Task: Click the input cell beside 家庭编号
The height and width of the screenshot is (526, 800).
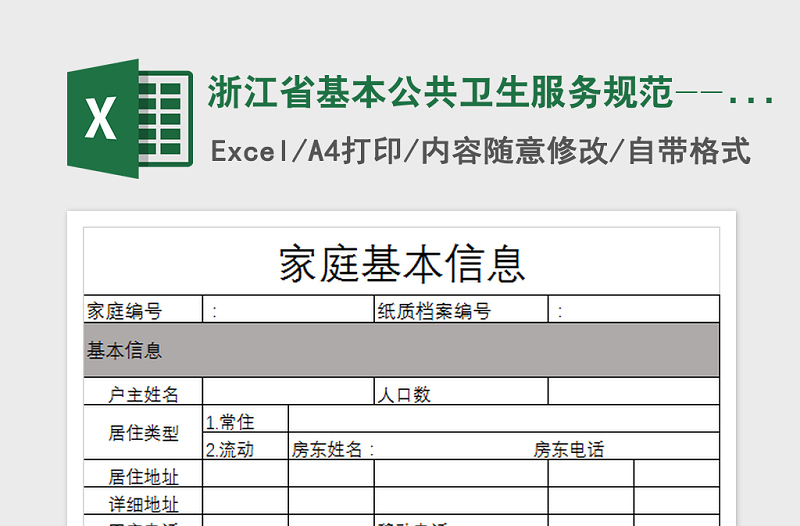Action: (x=288, y=309)
